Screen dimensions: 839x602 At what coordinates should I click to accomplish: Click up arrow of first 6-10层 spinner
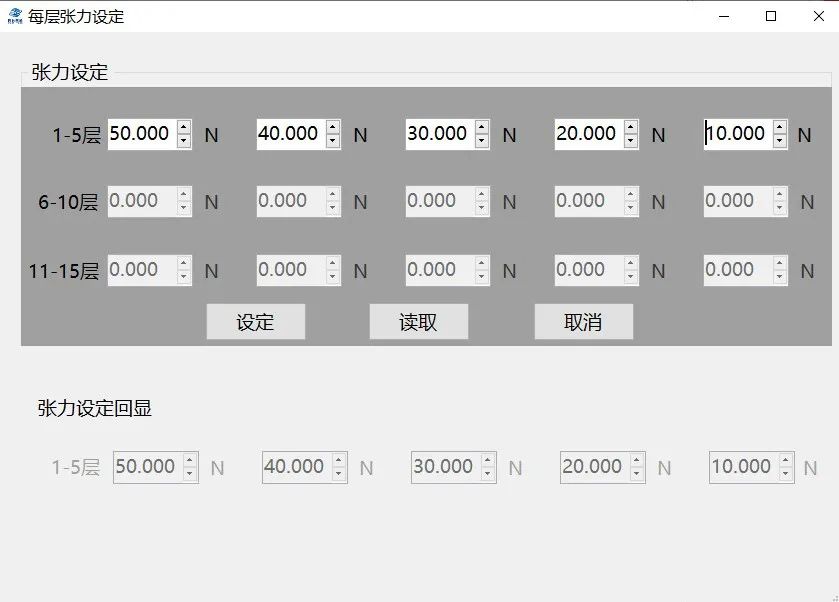pyautogui.click(x=184, y=194)
